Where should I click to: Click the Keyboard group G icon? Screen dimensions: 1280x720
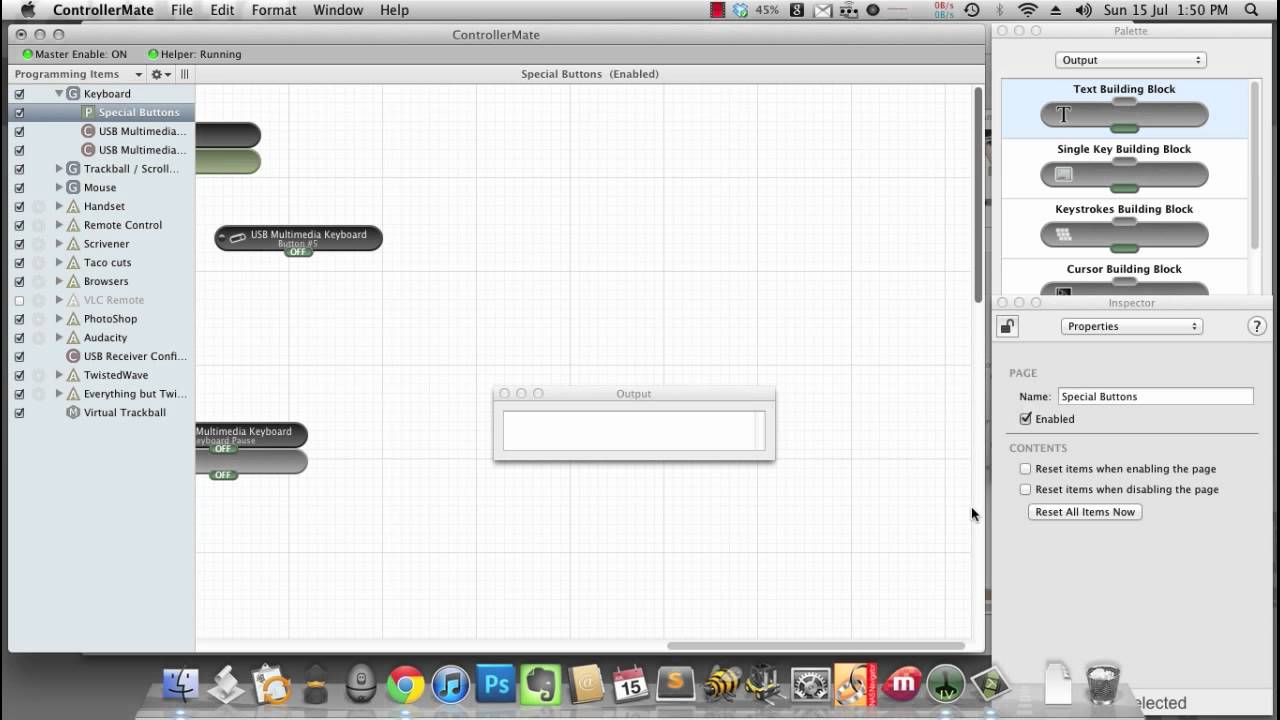[73, 93]
